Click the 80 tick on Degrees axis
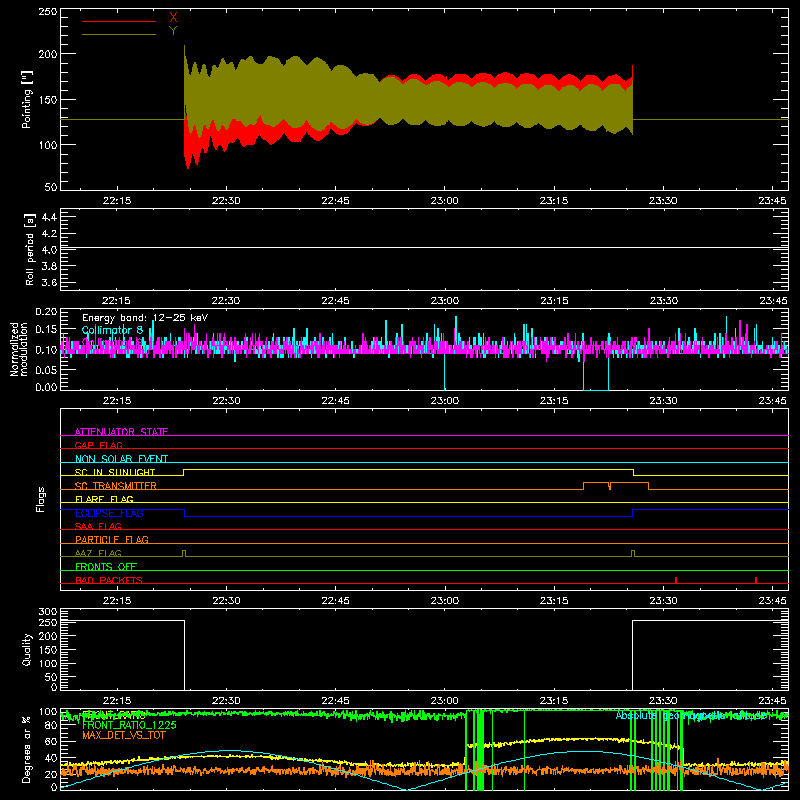 tap(51, 725)
